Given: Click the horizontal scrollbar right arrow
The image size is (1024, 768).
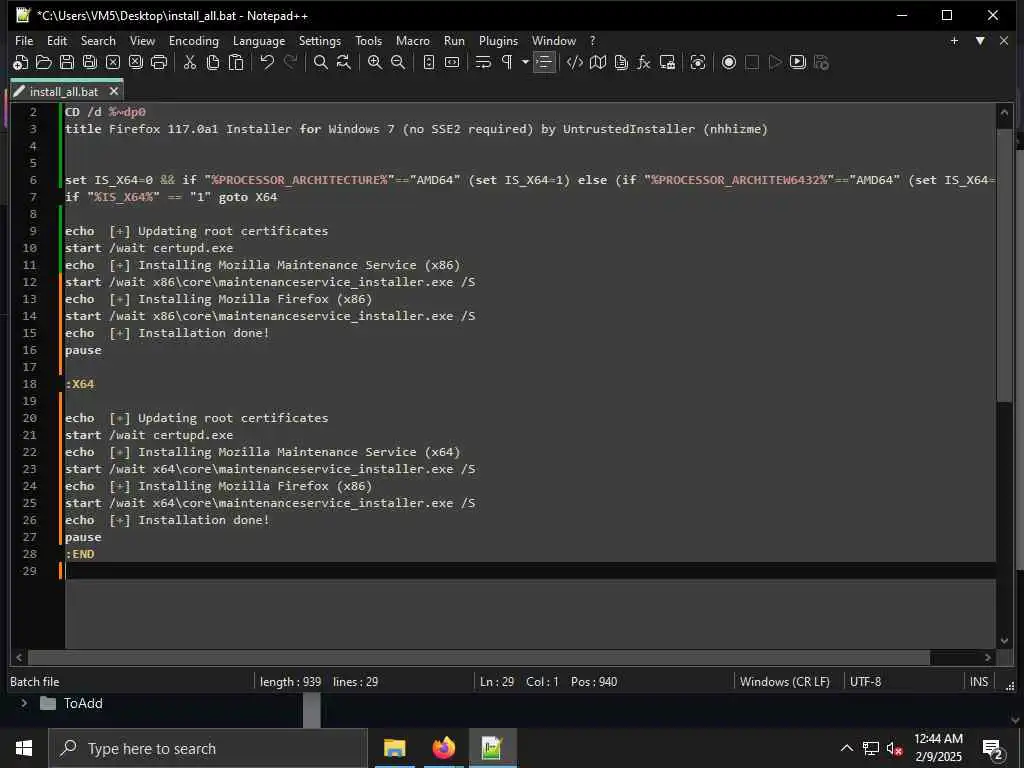Looking at the screenshot, I should point(988,658).
